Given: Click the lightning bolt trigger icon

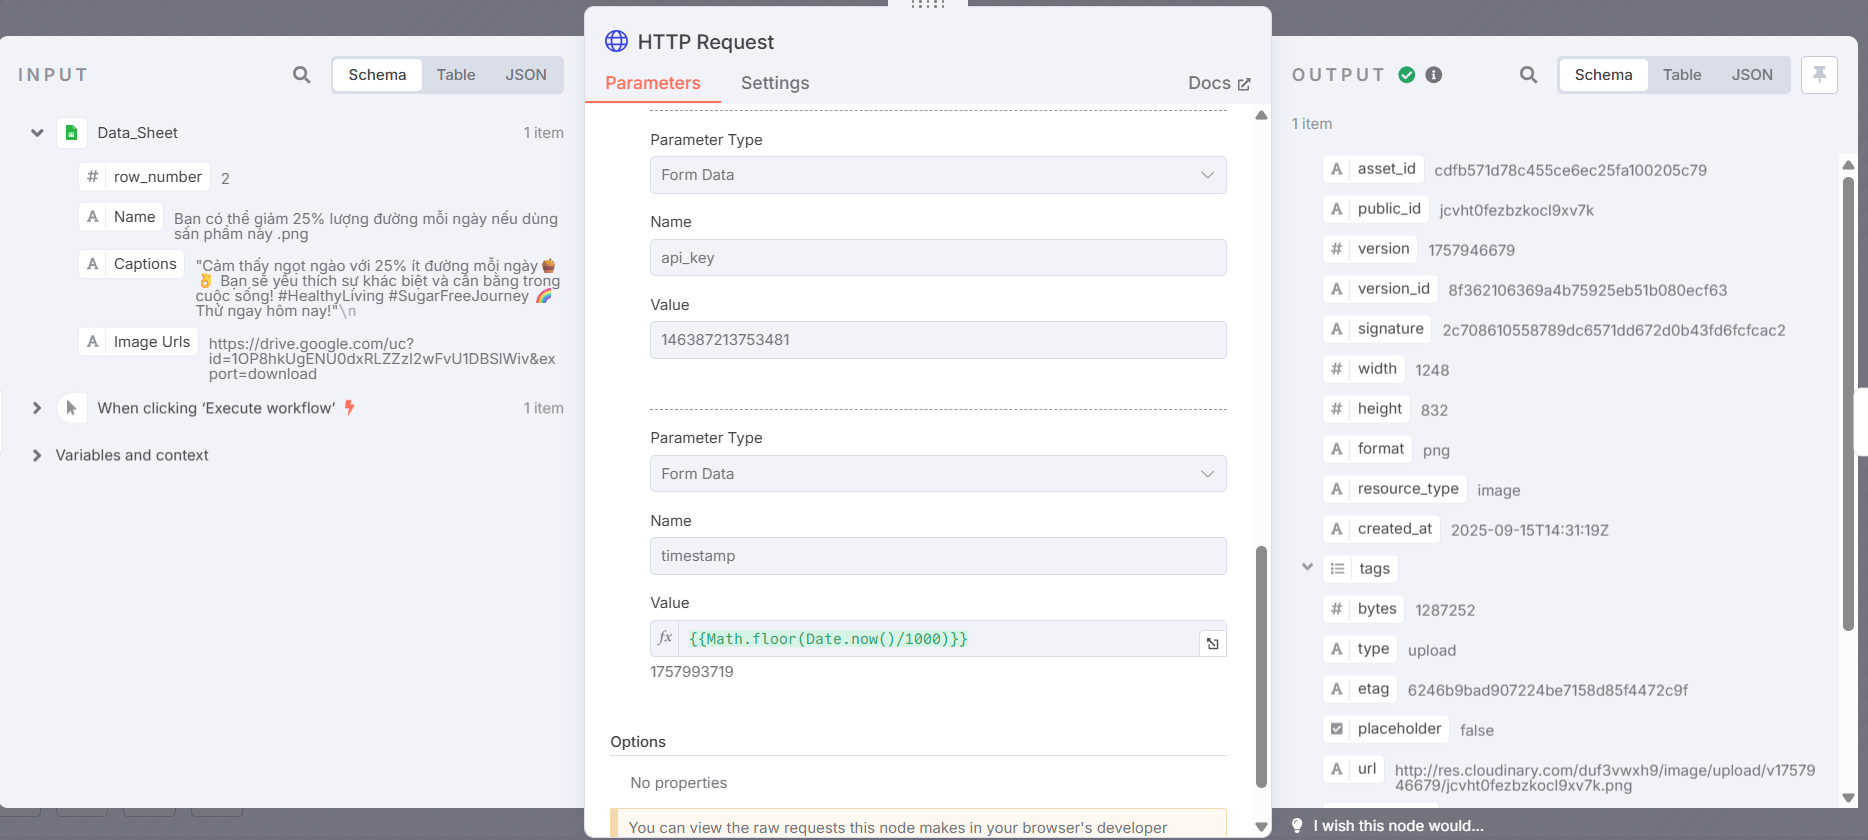Looking at the screenshot, I should (349, 407).
